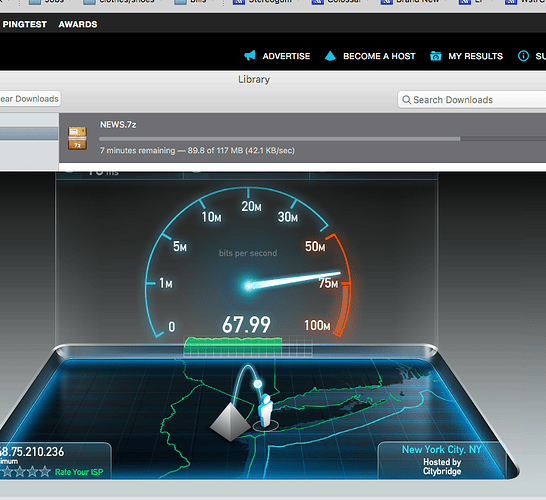Screen dimensions: 546x500
Task: Click the Search Downloads input field
Action: (472, 100)
